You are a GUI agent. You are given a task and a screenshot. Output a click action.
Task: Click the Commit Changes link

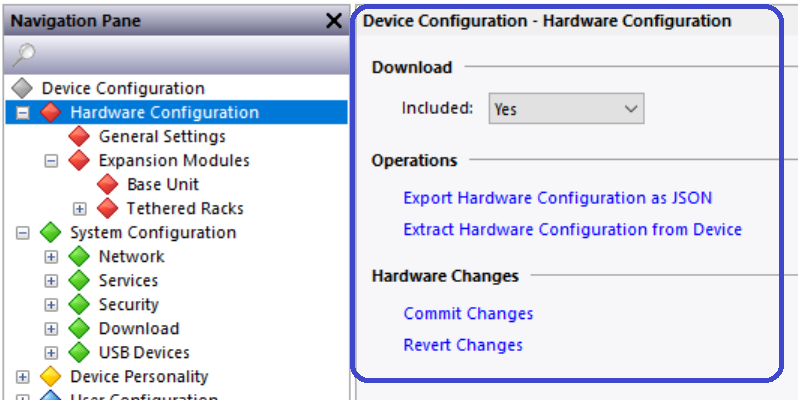point(468,314)
